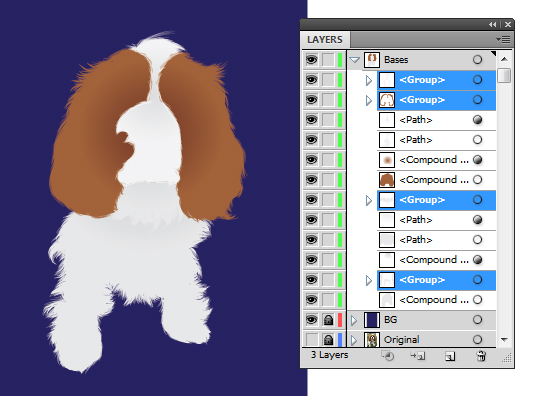This screenshot has height=396, width=542.
Task: Click target circle of the topmost <Group> row
Action: 477,80
